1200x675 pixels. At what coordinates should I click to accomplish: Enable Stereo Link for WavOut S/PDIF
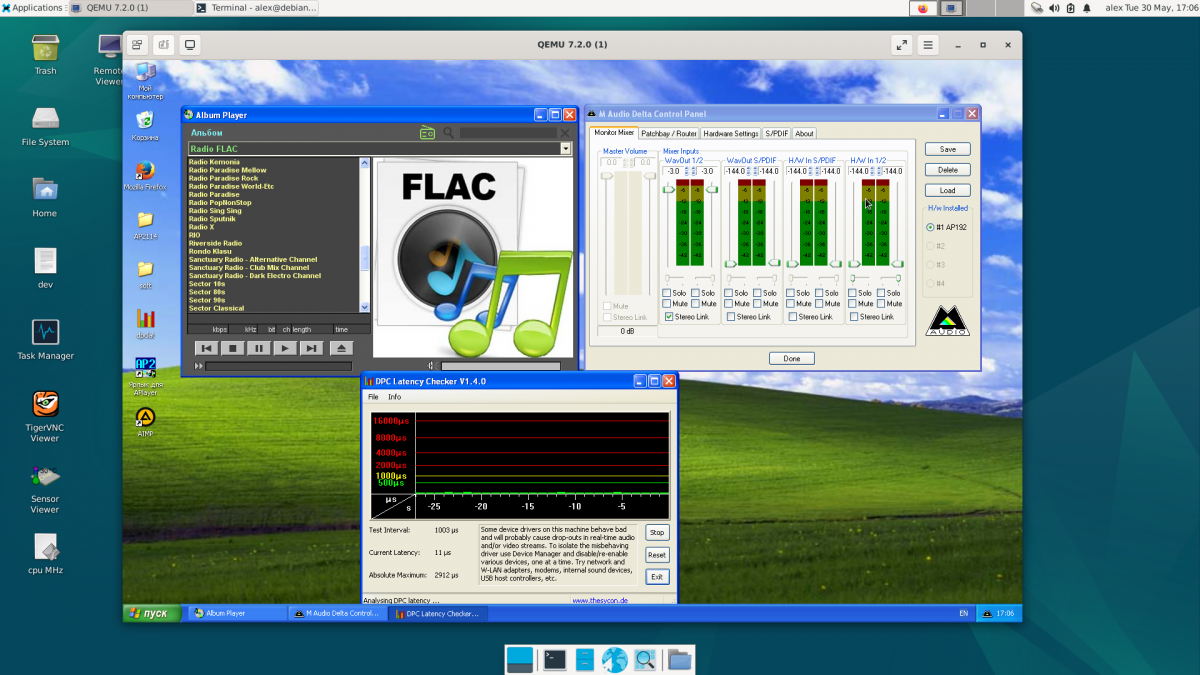point(731,317)
